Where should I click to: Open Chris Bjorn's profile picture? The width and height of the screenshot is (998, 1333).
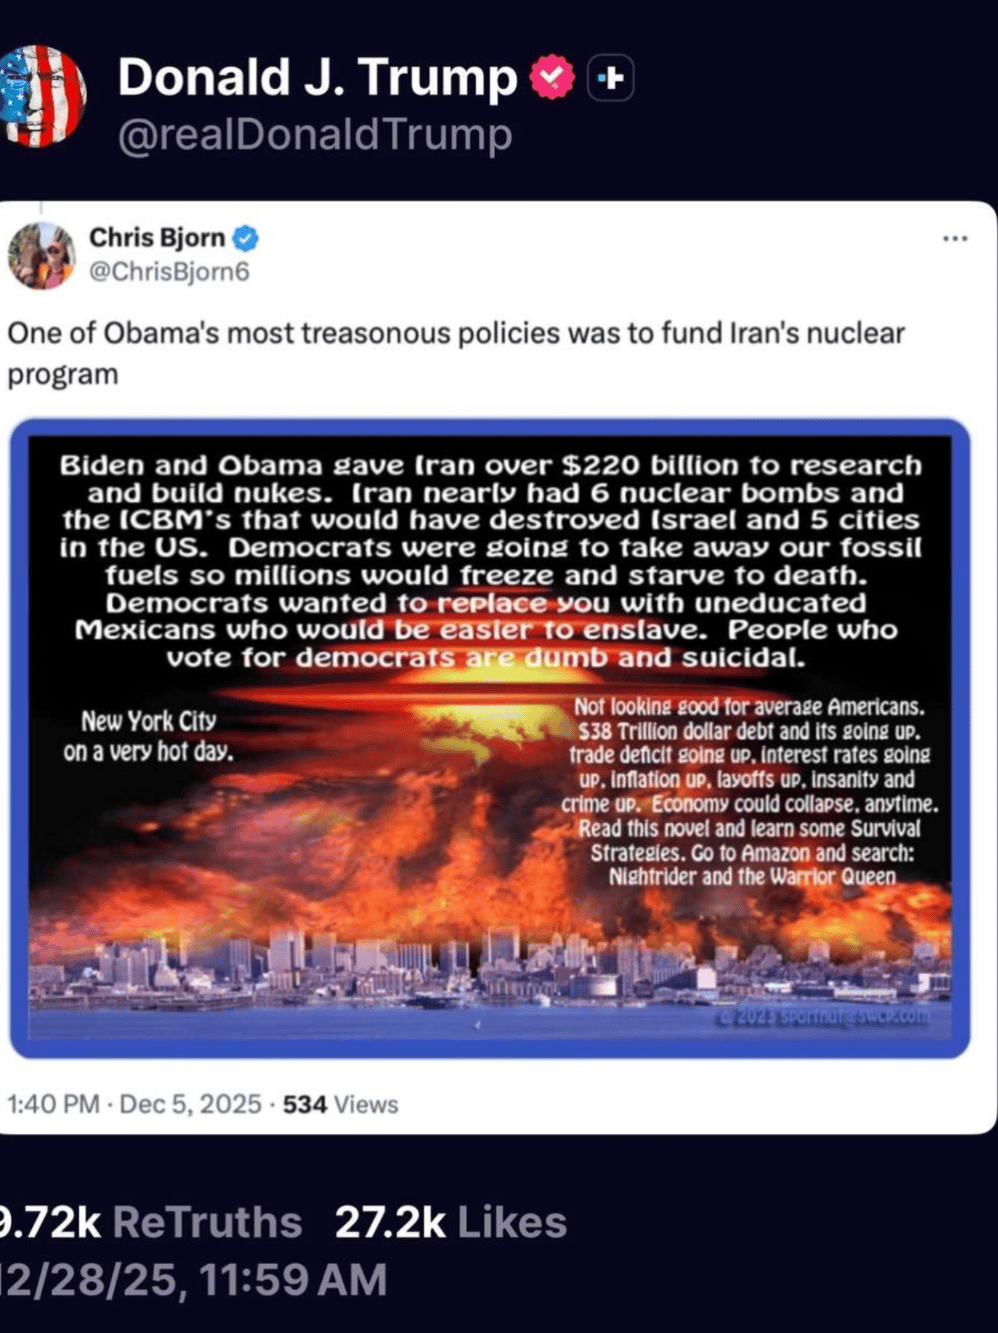click(x=41, y=255)
